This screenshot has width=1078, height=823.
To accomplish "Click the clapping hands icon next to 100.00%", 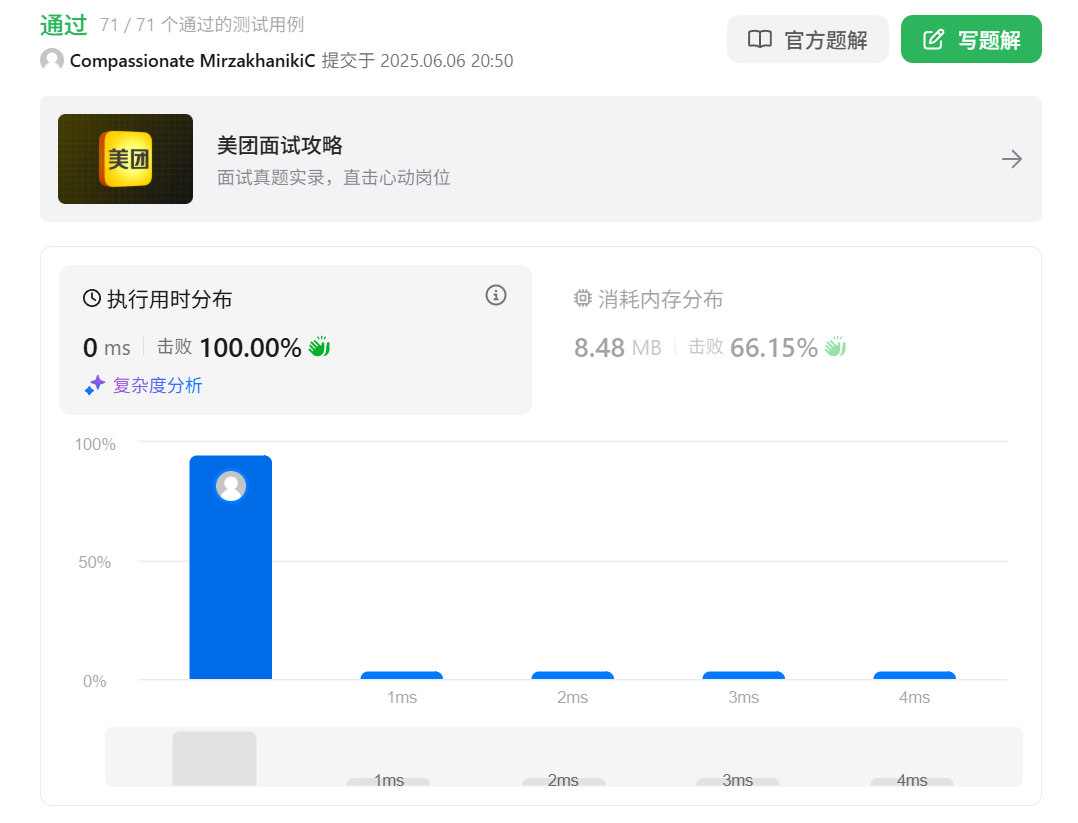I will coord(319,347).
